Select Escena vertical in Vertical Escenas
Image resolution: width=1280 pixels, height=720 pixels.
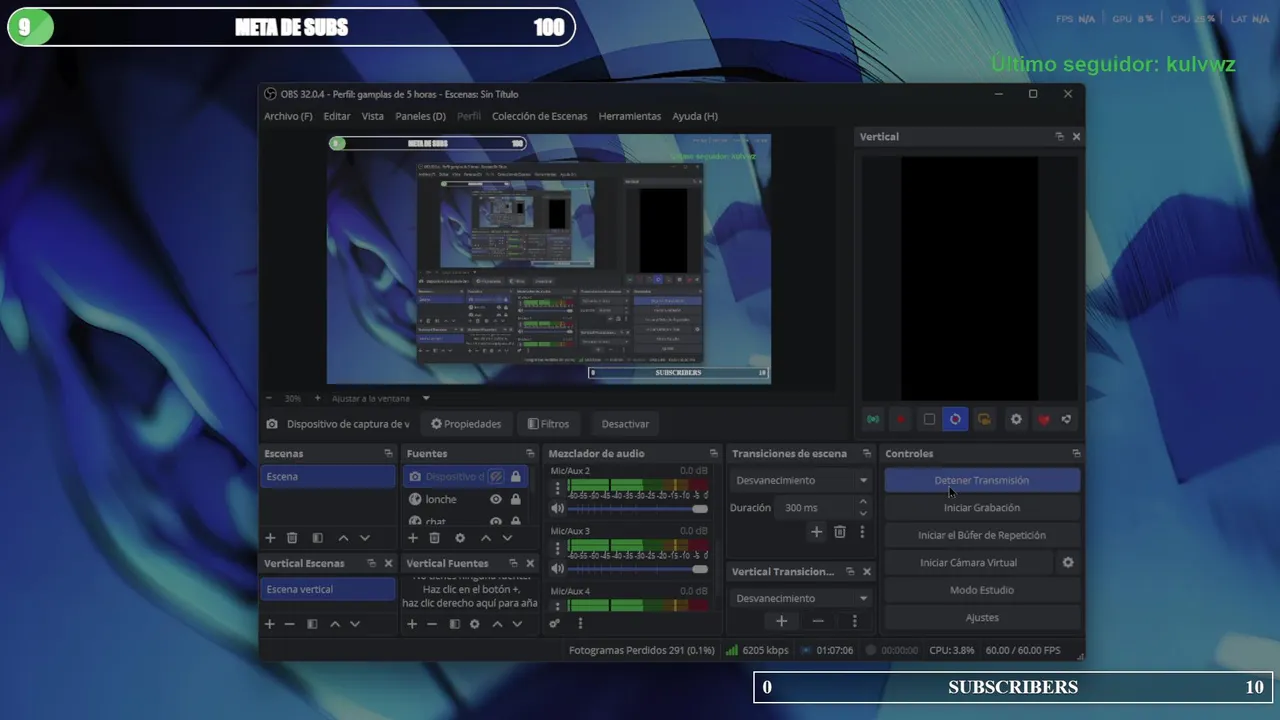(x=328, y=589)
